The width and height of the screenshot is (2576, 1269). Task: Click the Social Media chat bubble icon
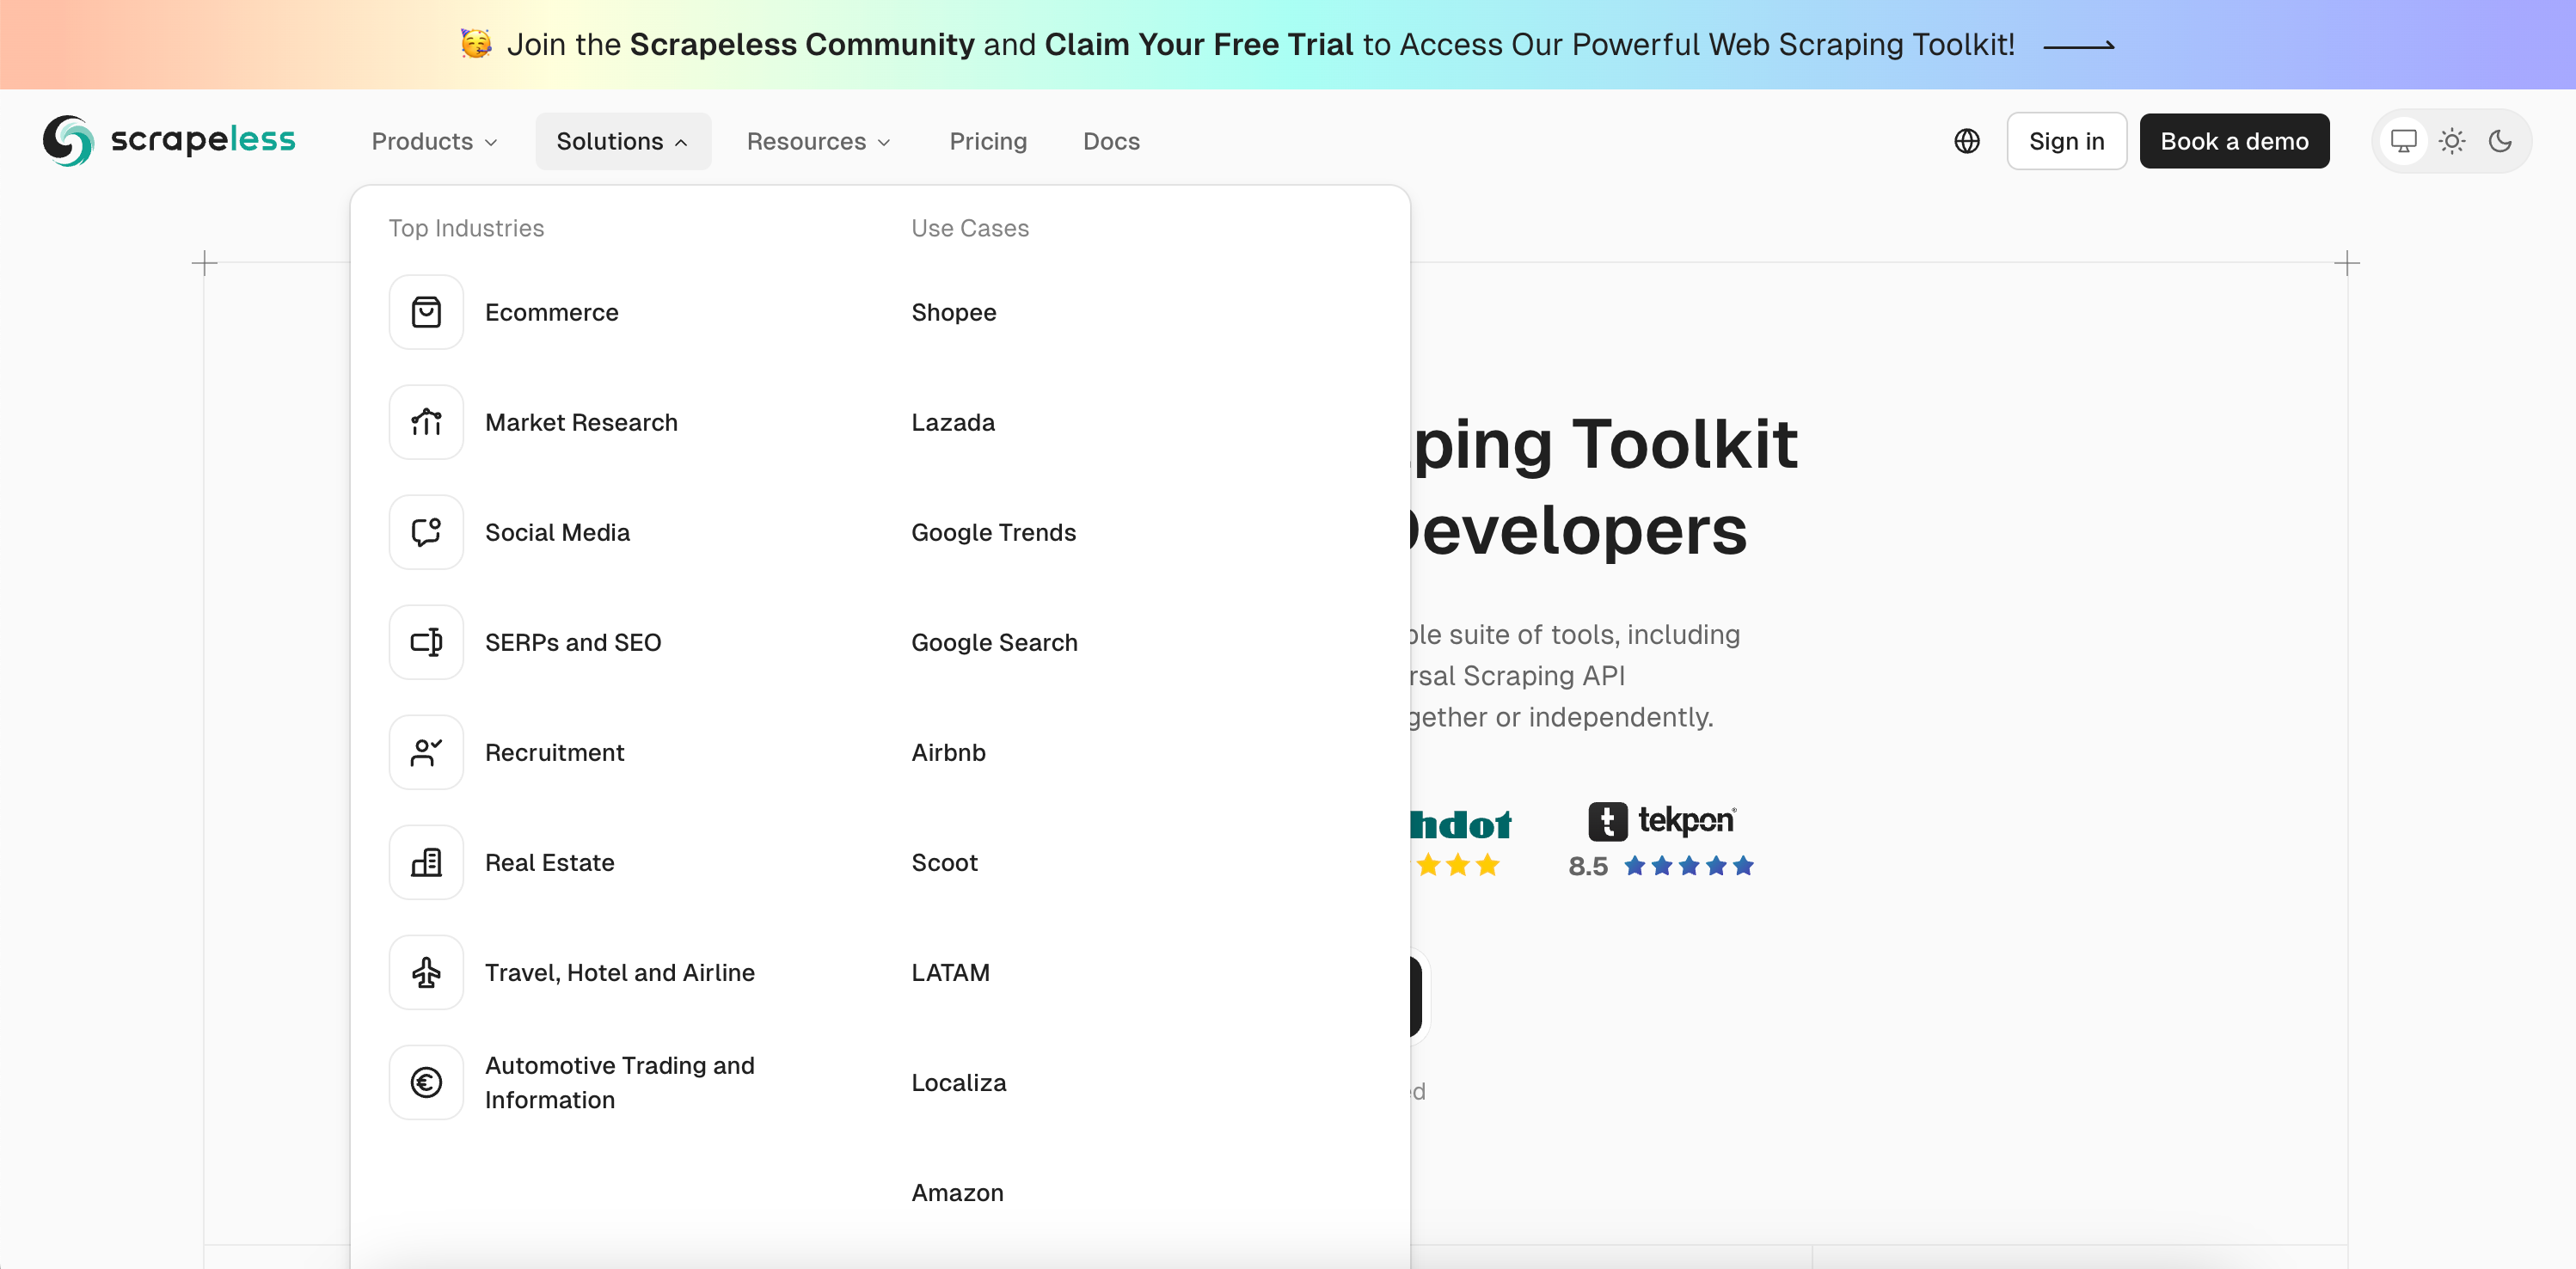point(426,532)
